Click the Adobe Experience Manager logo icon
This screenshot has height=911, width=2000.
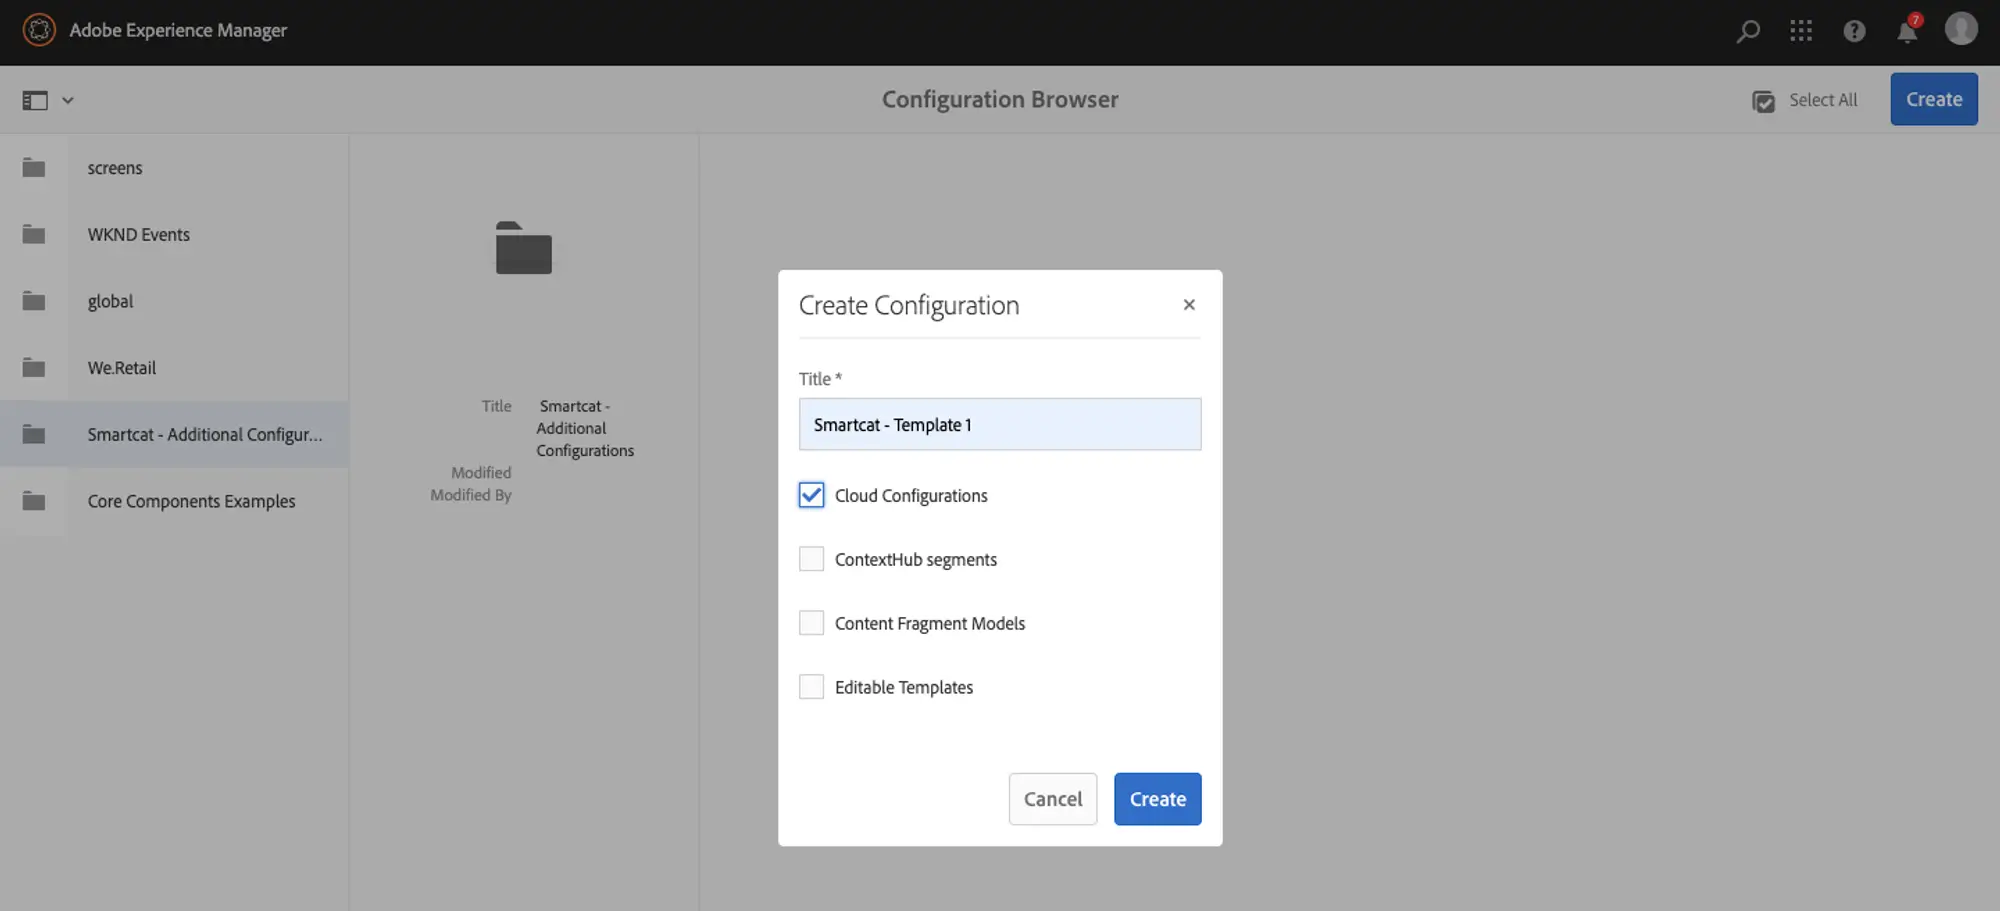(39, 30)
